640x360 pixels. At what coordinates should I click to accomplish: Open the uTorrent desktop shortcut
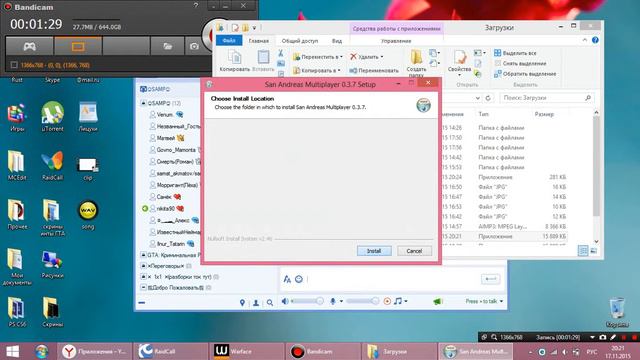[53, 116]
